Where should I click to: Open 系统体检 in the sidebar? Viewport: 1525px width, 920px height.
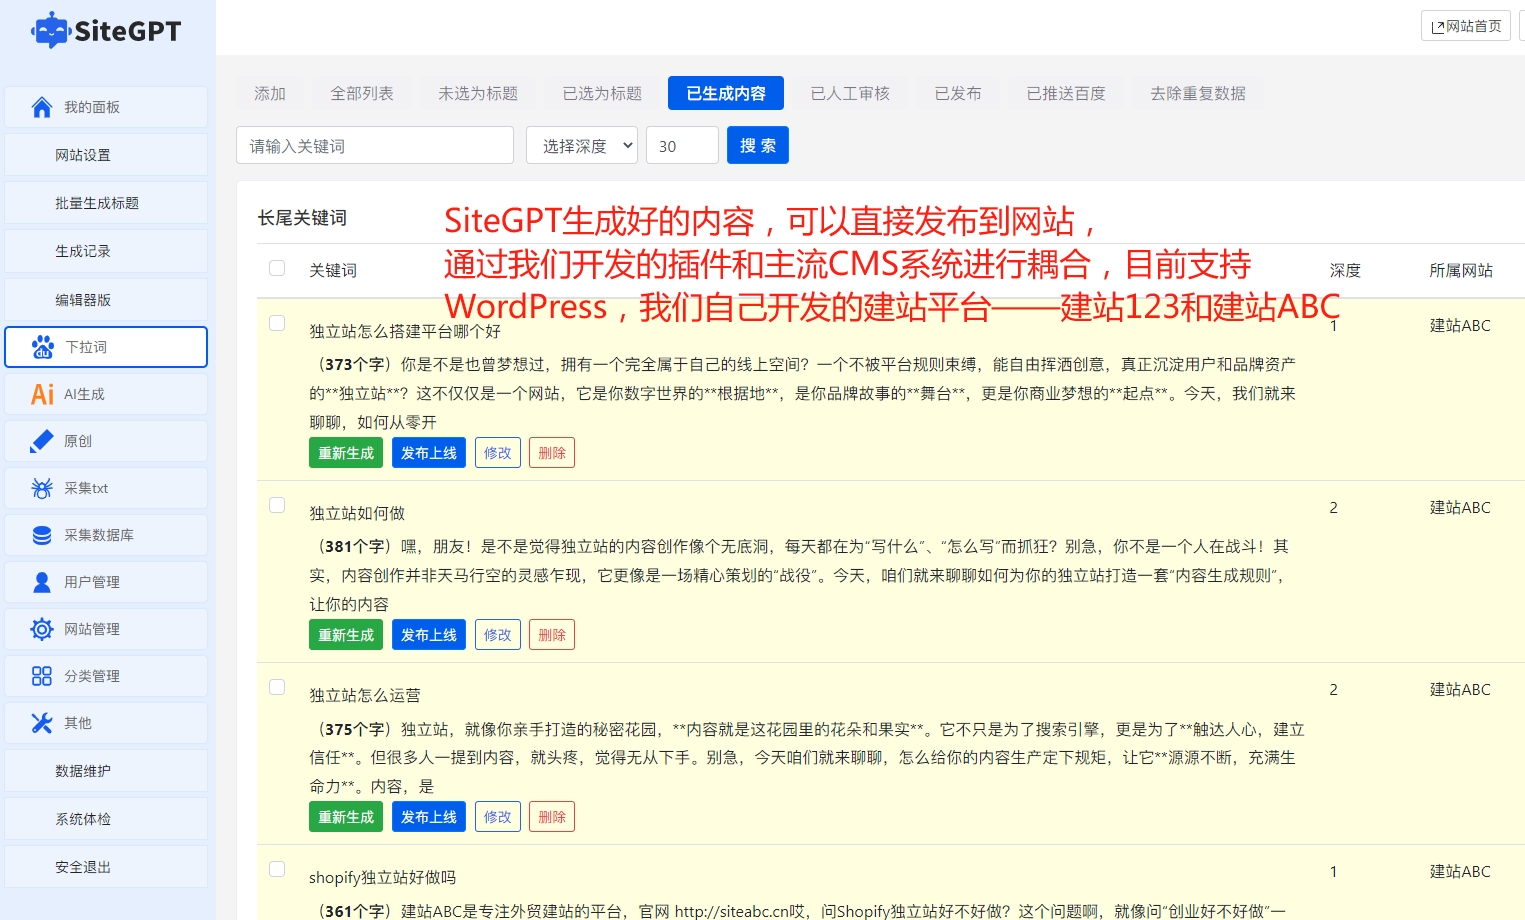coord(106,819)
